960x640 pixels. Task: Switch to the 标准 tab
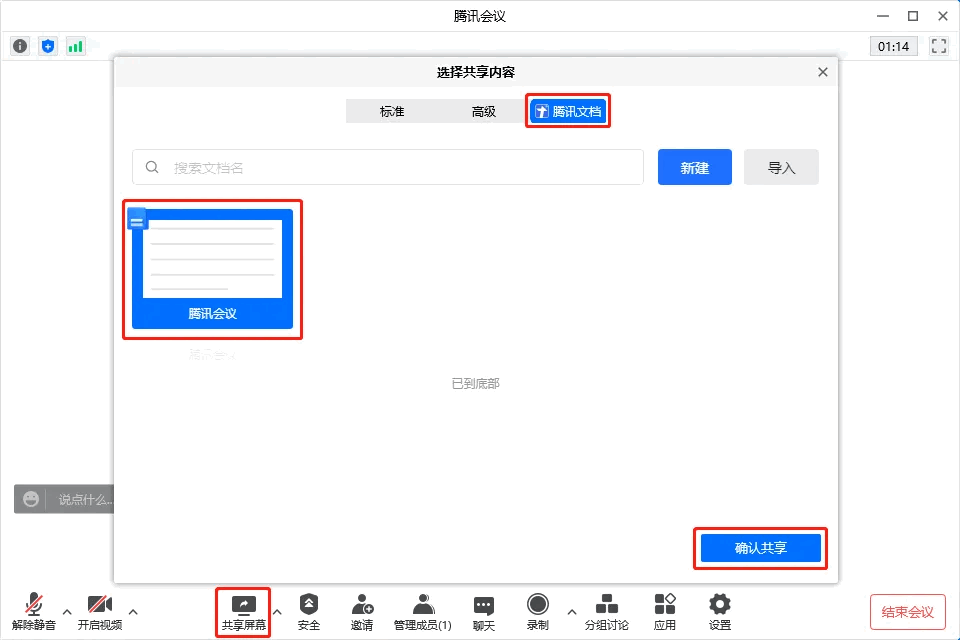pyautogui.click(x=392, y=111)
